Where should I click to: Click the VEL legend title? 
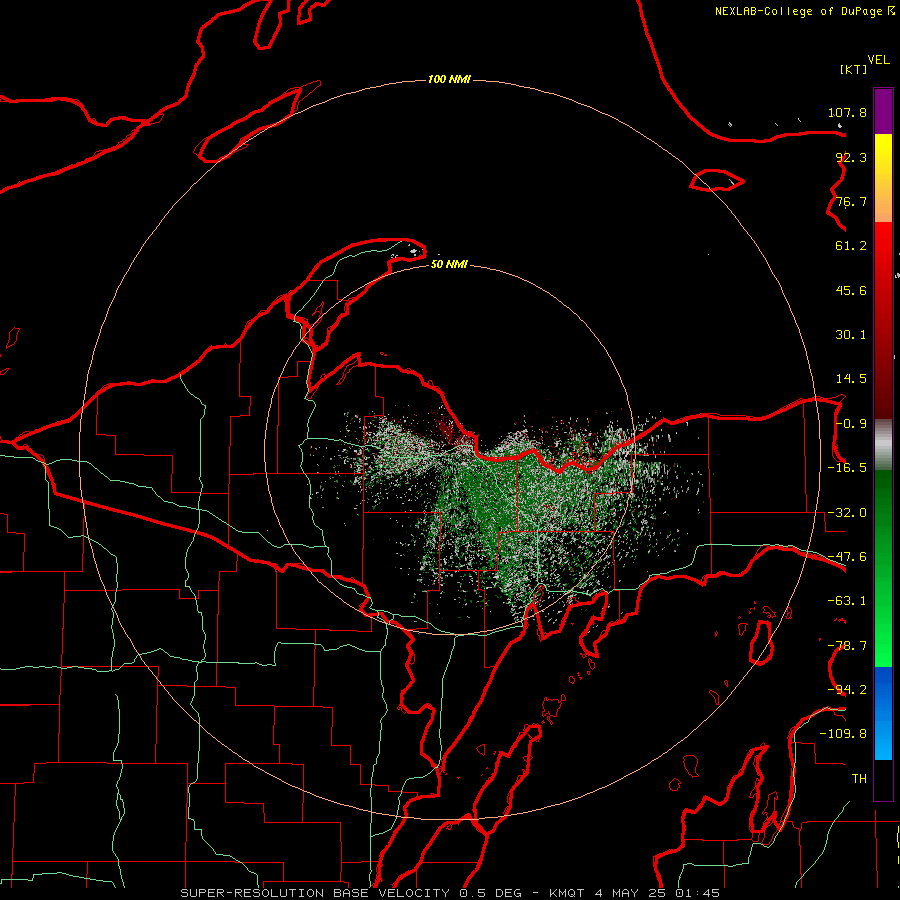[x=878, y=60]
